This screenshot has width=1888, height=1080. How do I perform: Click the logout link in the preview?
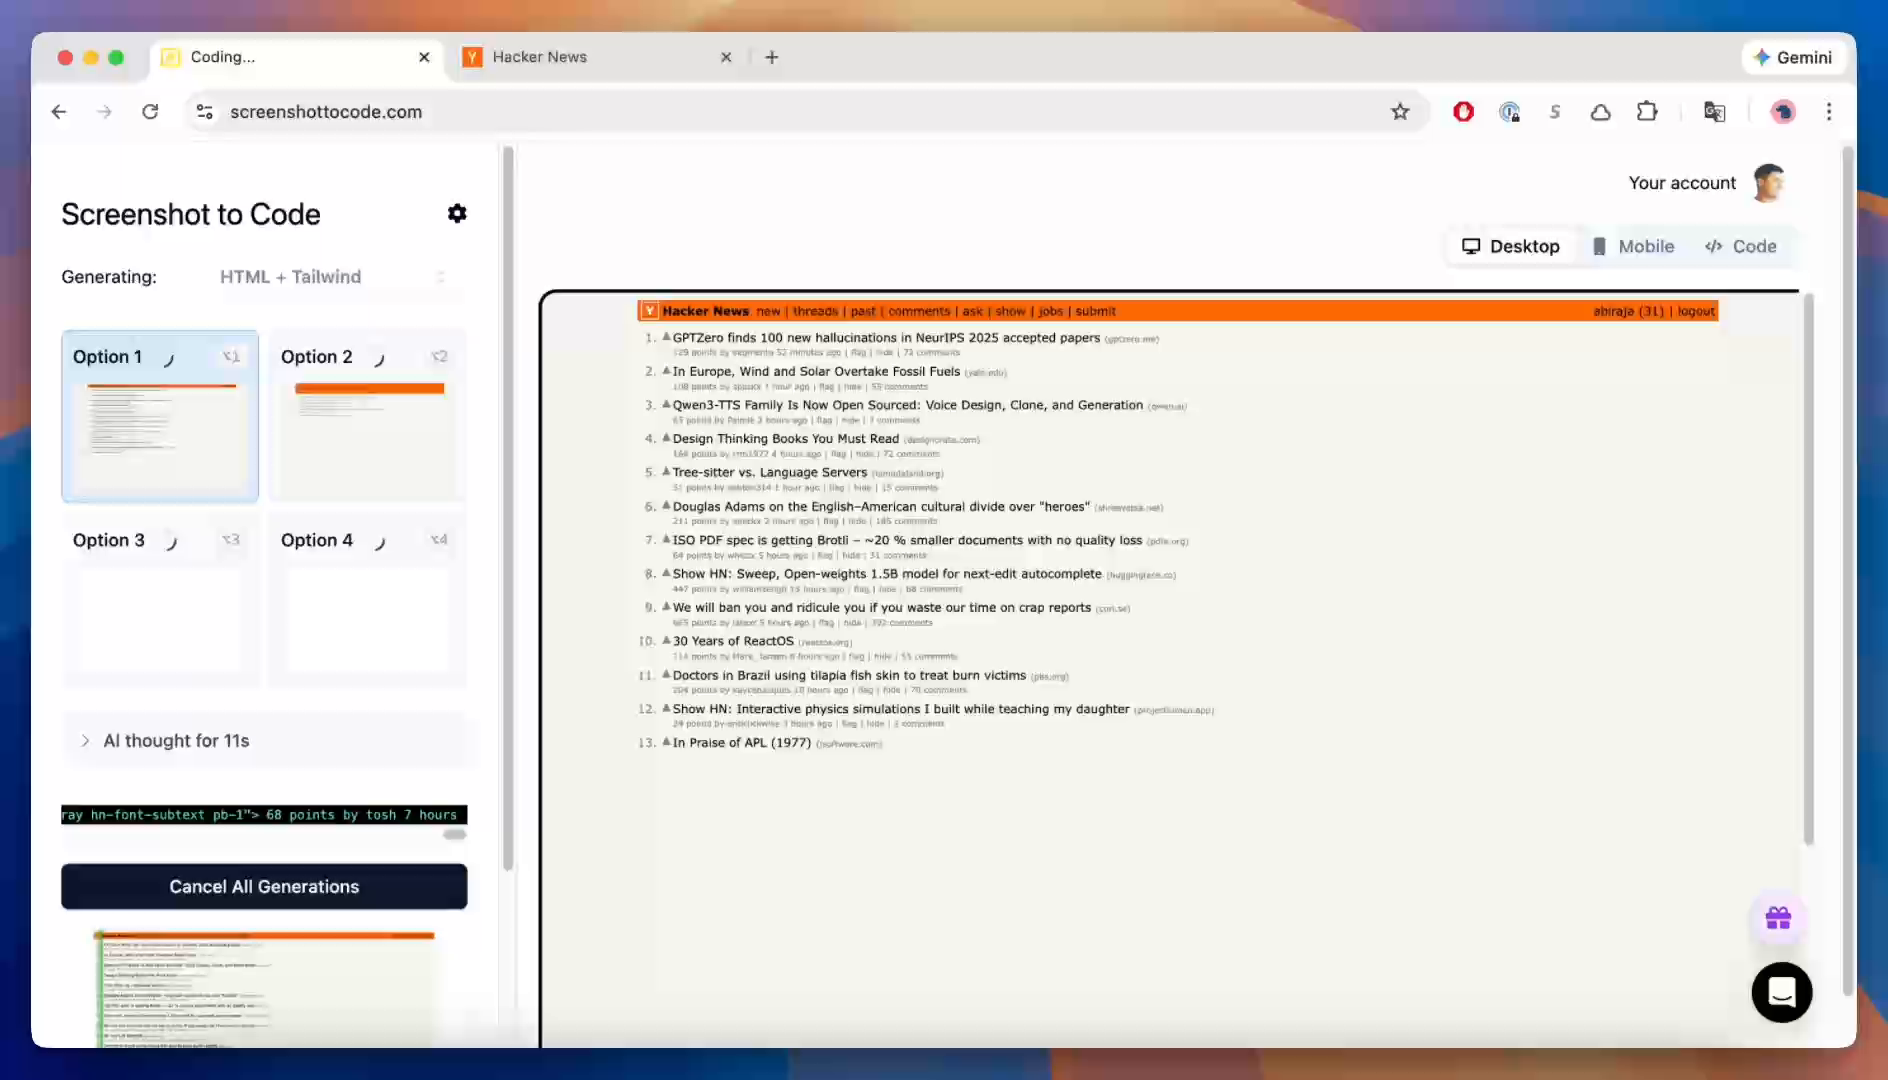click(x=1696, y=311)
